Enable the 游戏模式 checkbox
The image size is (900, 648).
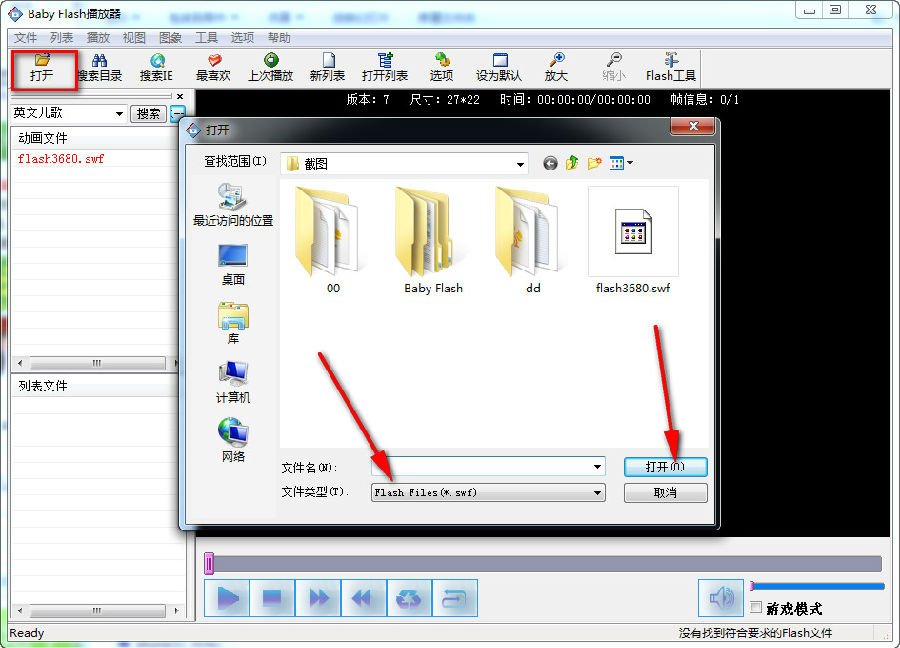click(756, 607)
